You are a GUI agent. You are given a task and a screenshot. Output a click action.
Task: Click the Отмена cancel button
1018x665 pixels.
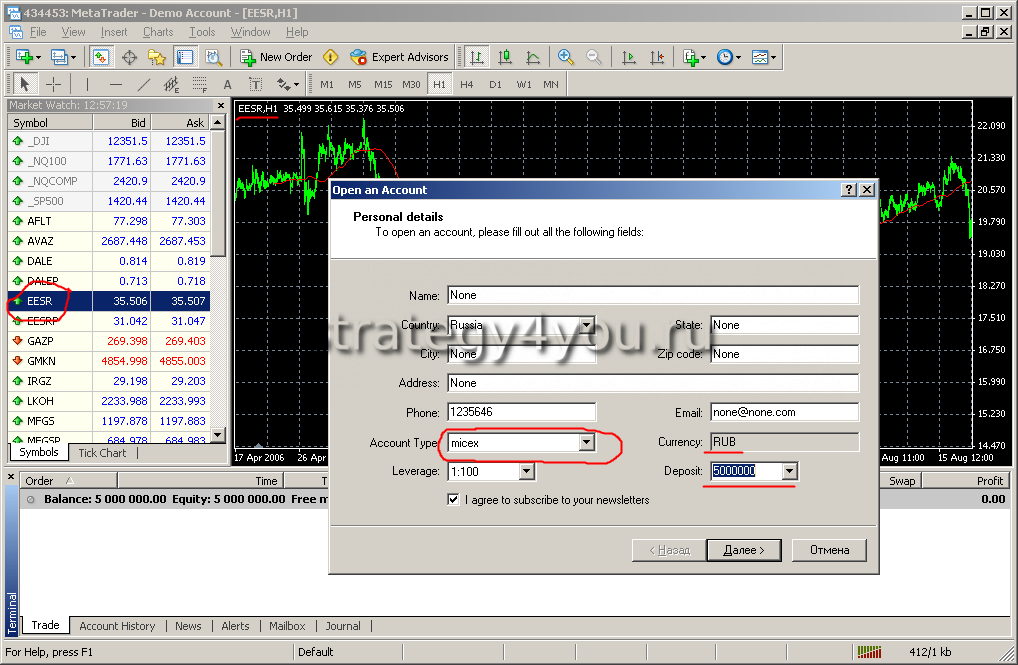[830, 550]
